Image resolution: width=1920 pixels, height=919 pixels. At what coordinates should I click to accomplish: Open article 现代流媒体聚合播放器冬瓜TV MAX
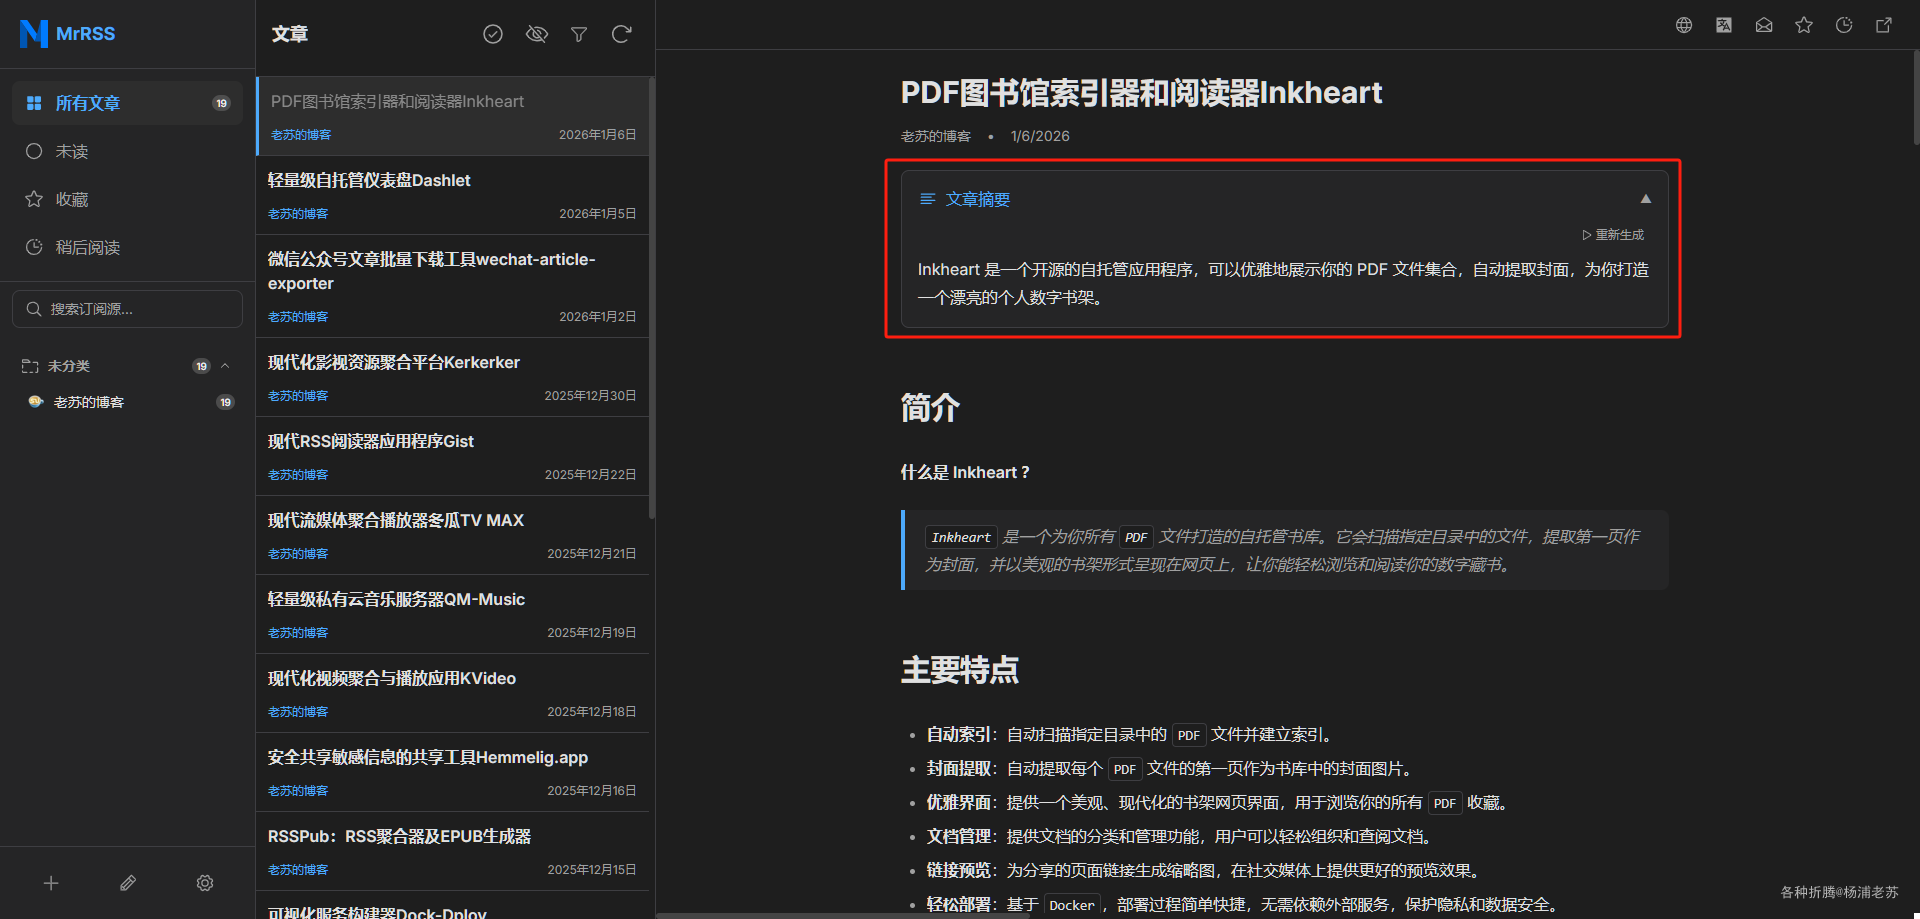click(452, 535)
